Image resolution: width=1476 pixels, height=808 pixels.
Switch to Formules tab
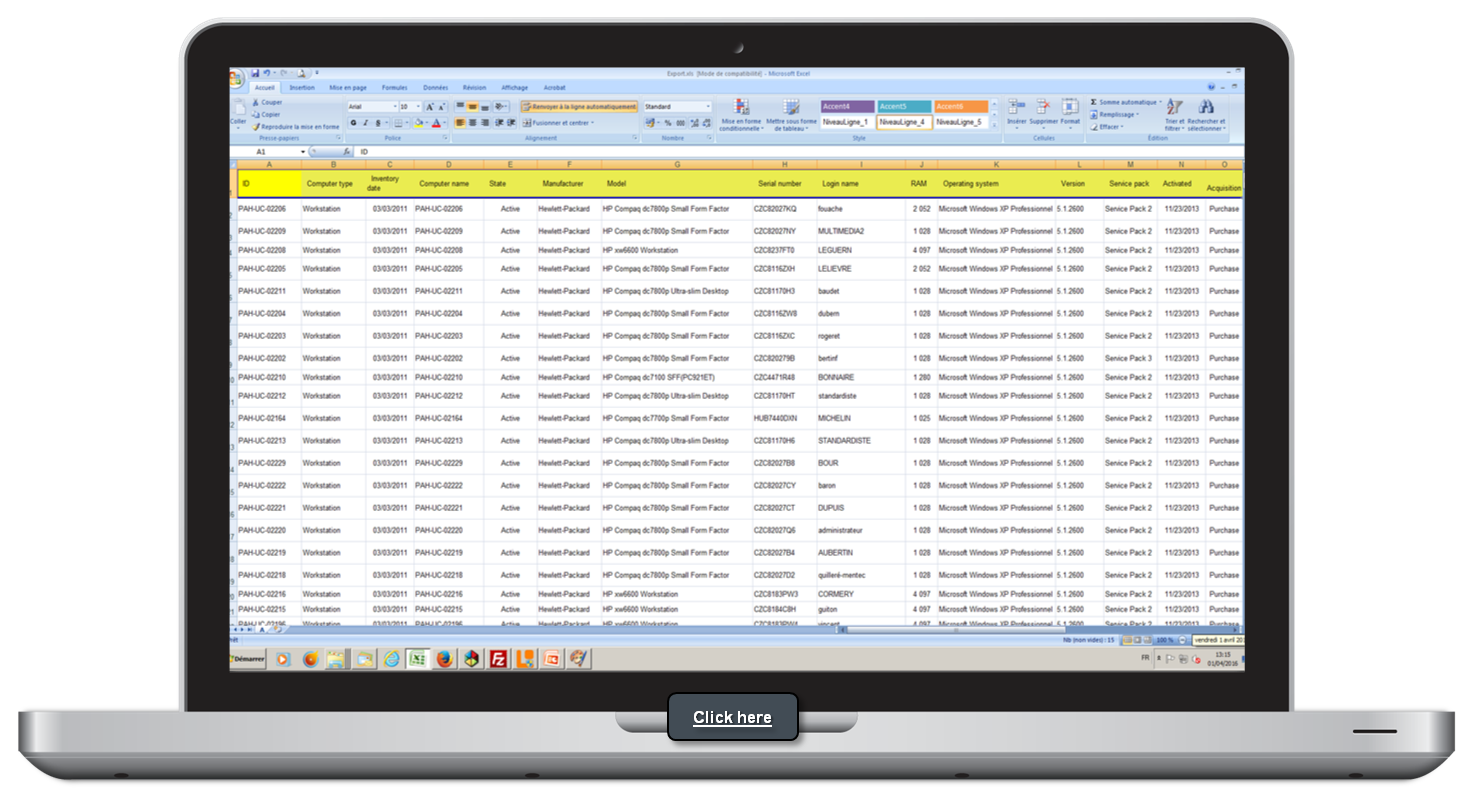[395, 87]
